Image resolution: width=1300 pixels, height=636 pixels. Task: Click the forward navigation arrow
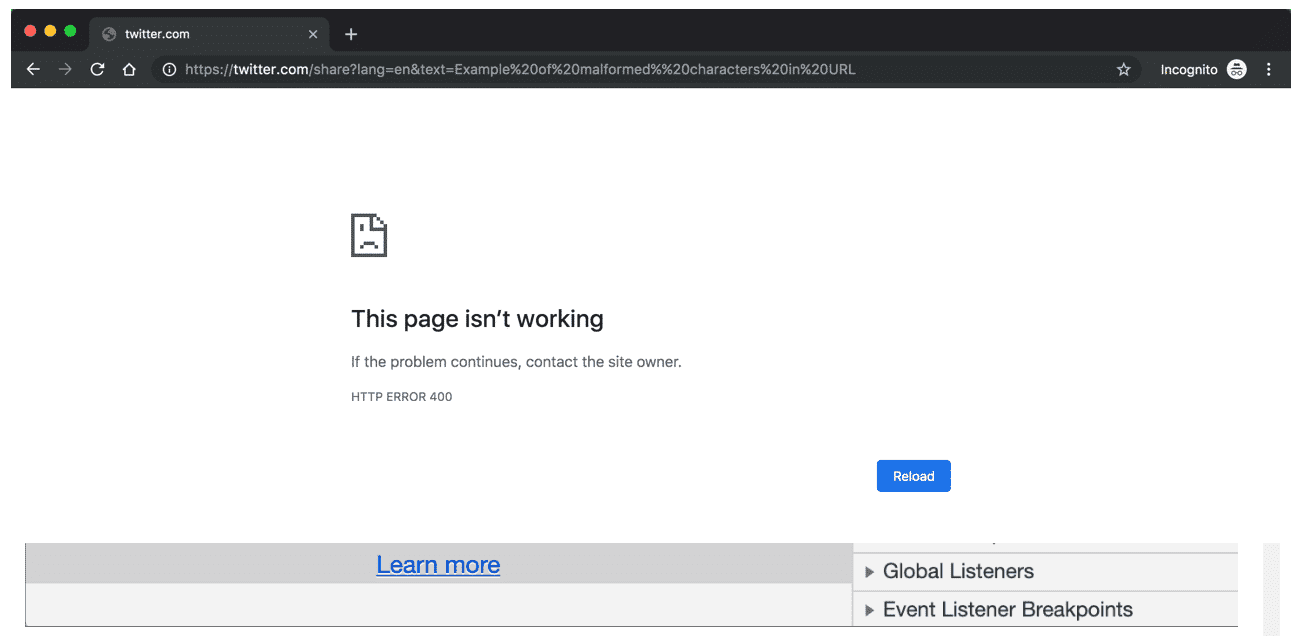pyautogui.click(x=65, y=69)
